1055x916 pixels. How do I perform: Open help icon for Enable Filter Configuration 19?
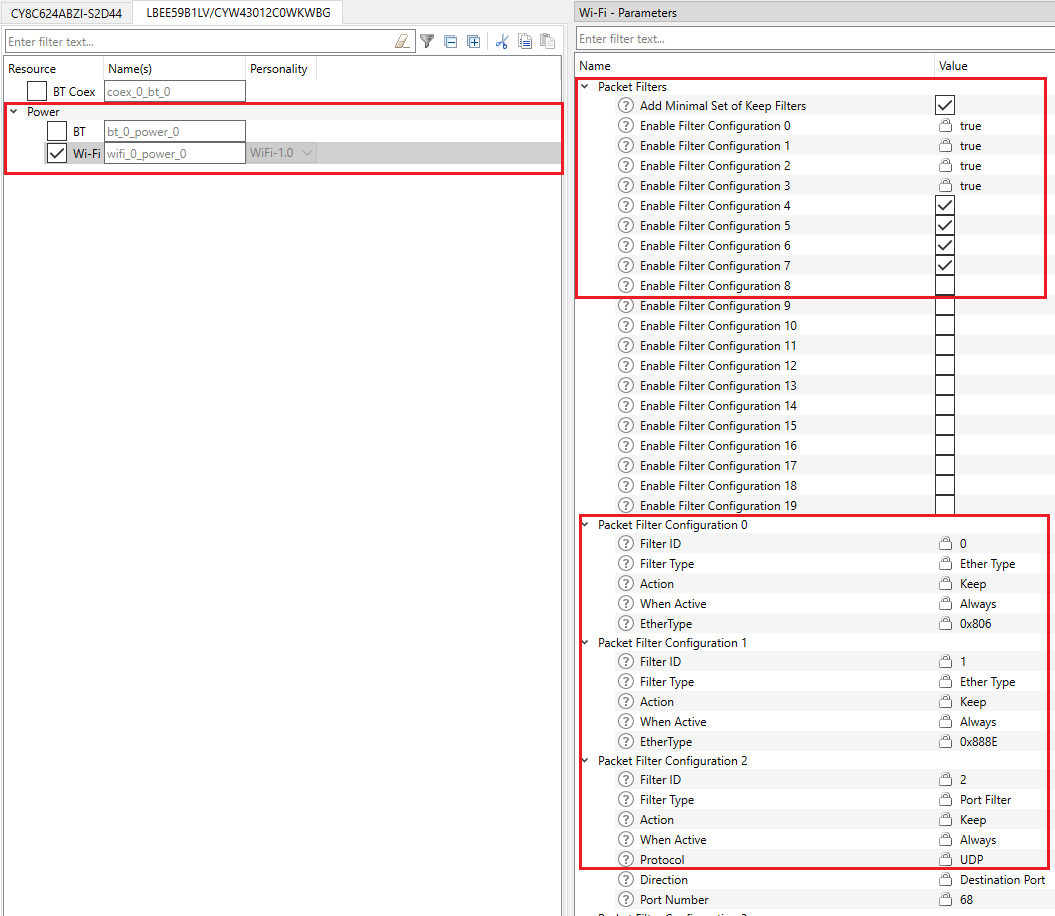click(x=626, y=506)
